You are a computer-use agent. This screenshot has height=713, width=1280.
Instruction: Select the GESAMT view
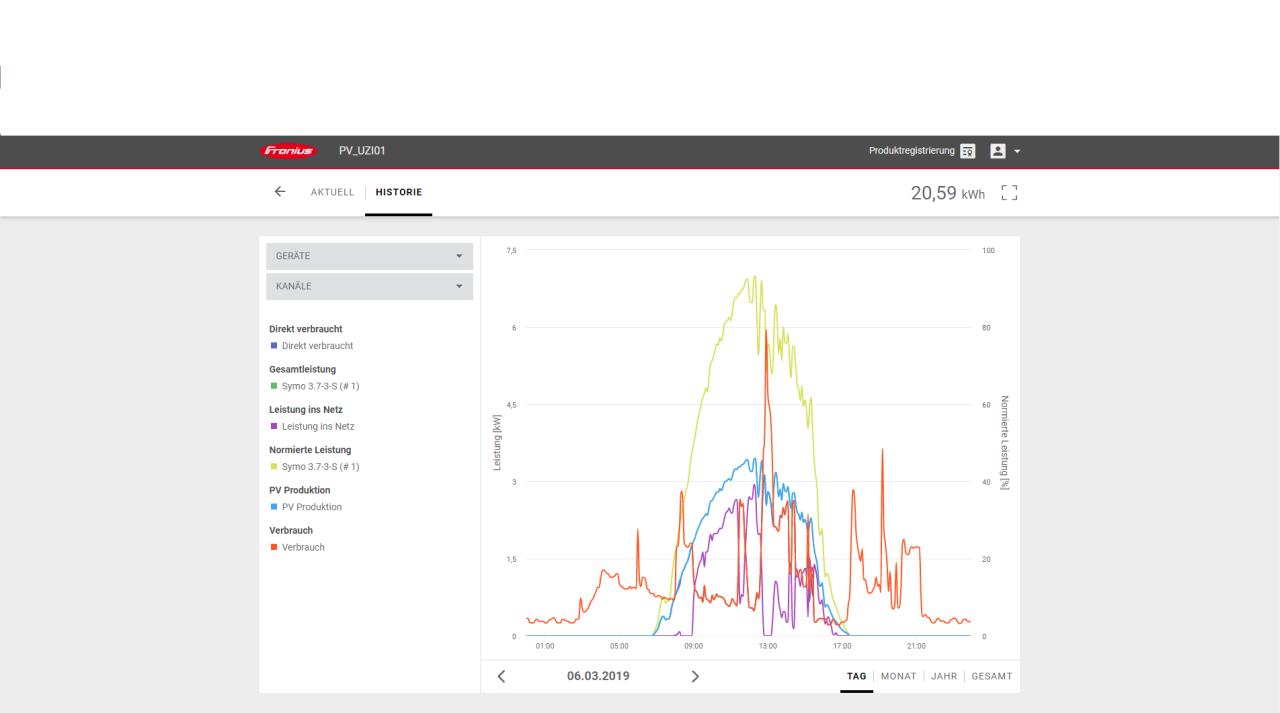click(992, 677)
